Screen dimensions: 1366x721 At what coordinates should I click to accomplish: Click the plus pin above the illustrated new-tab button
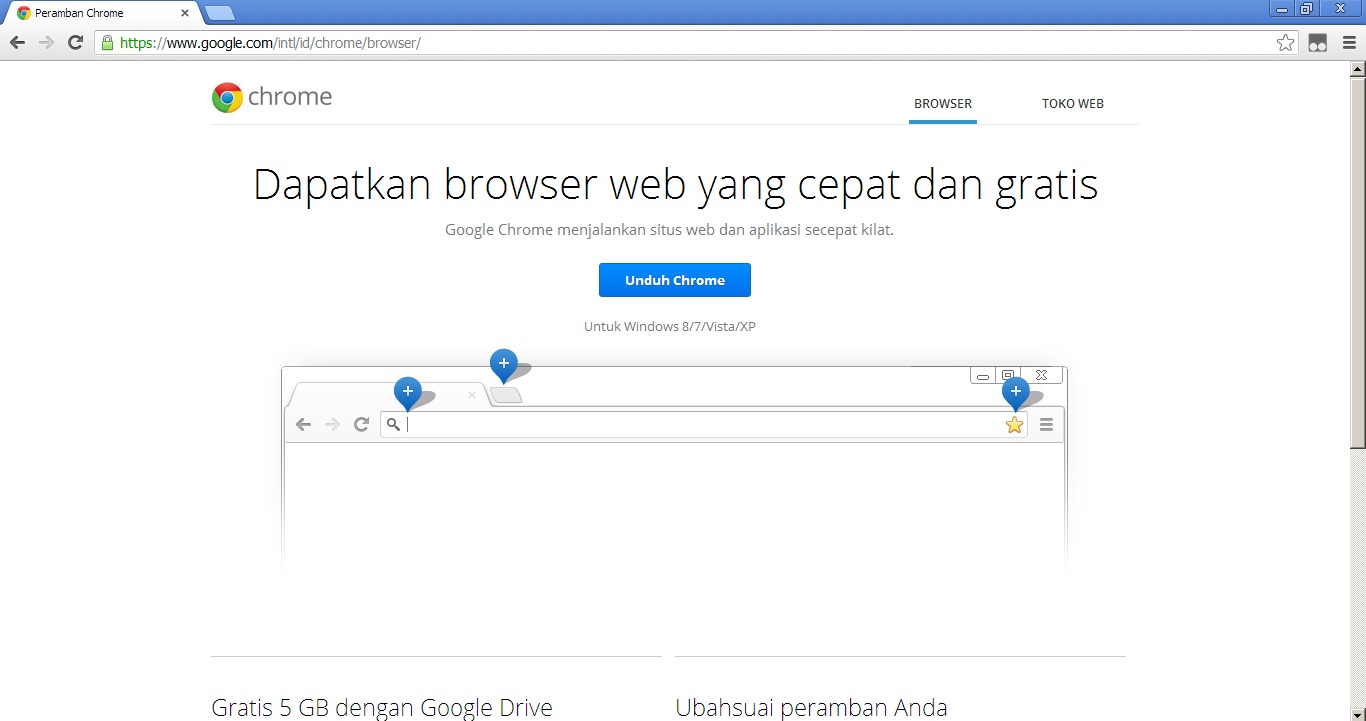coord(504,365)
